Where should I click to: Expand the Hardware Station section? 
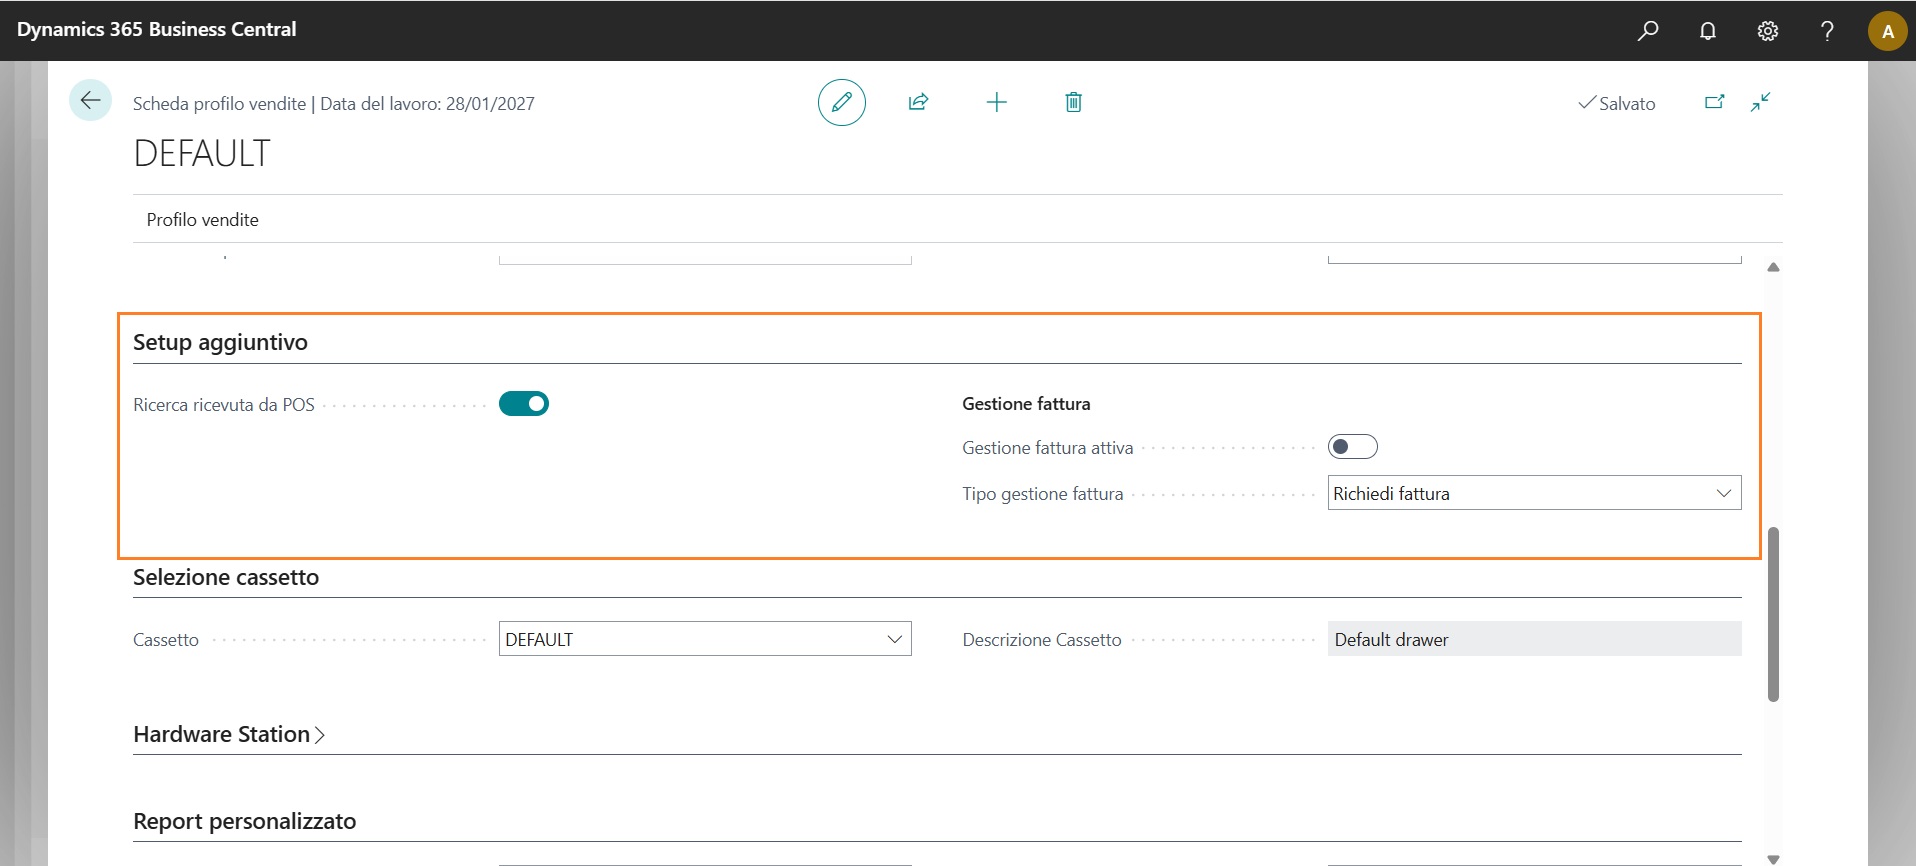(x=229, y=734)
